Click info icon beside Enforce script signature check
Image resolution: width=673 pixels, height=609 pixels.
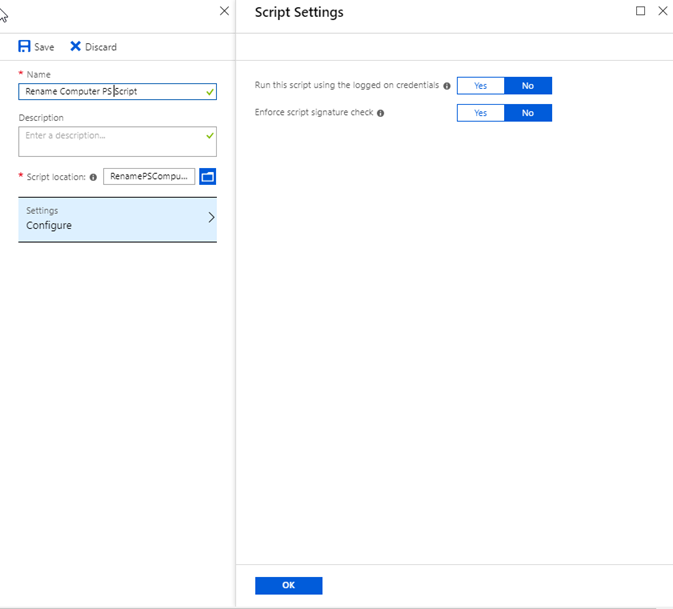380,113
